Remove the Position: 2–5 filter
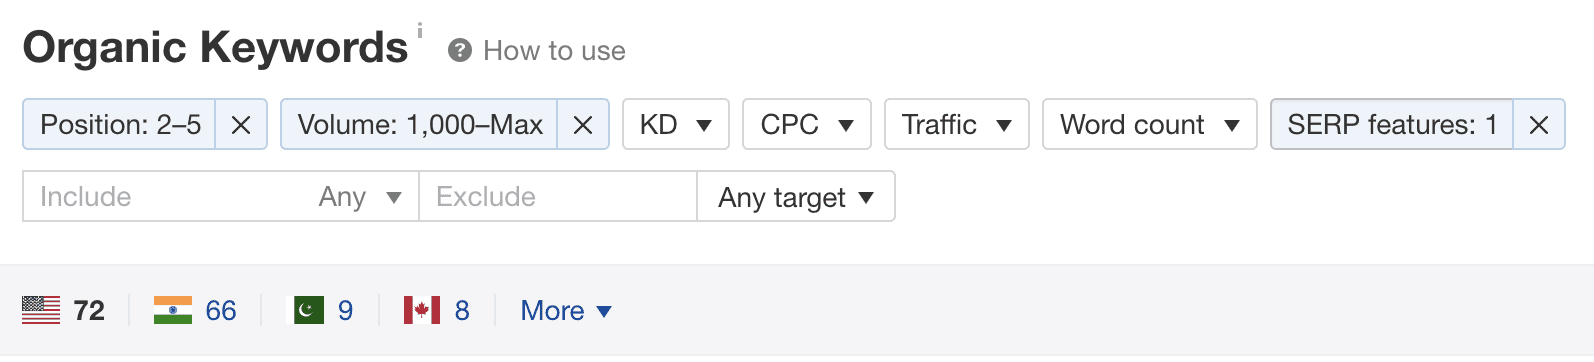The height and width of the screenshot is (362, 1594). point(241,124)
